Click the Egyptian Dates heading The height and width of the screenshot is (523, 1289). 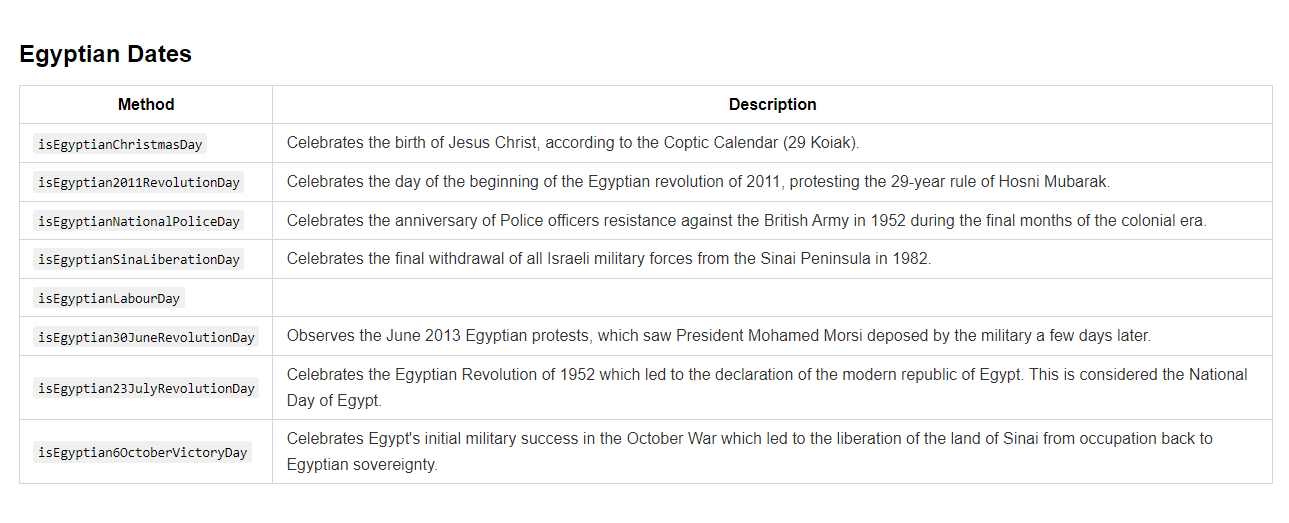[105, 54]
